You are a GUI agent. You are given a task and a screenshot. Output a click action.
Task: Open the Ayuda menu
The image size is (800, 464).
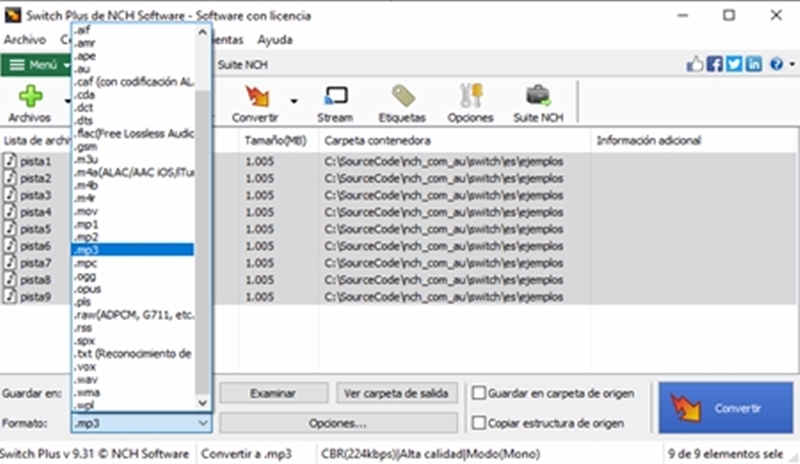click(275, 40)
